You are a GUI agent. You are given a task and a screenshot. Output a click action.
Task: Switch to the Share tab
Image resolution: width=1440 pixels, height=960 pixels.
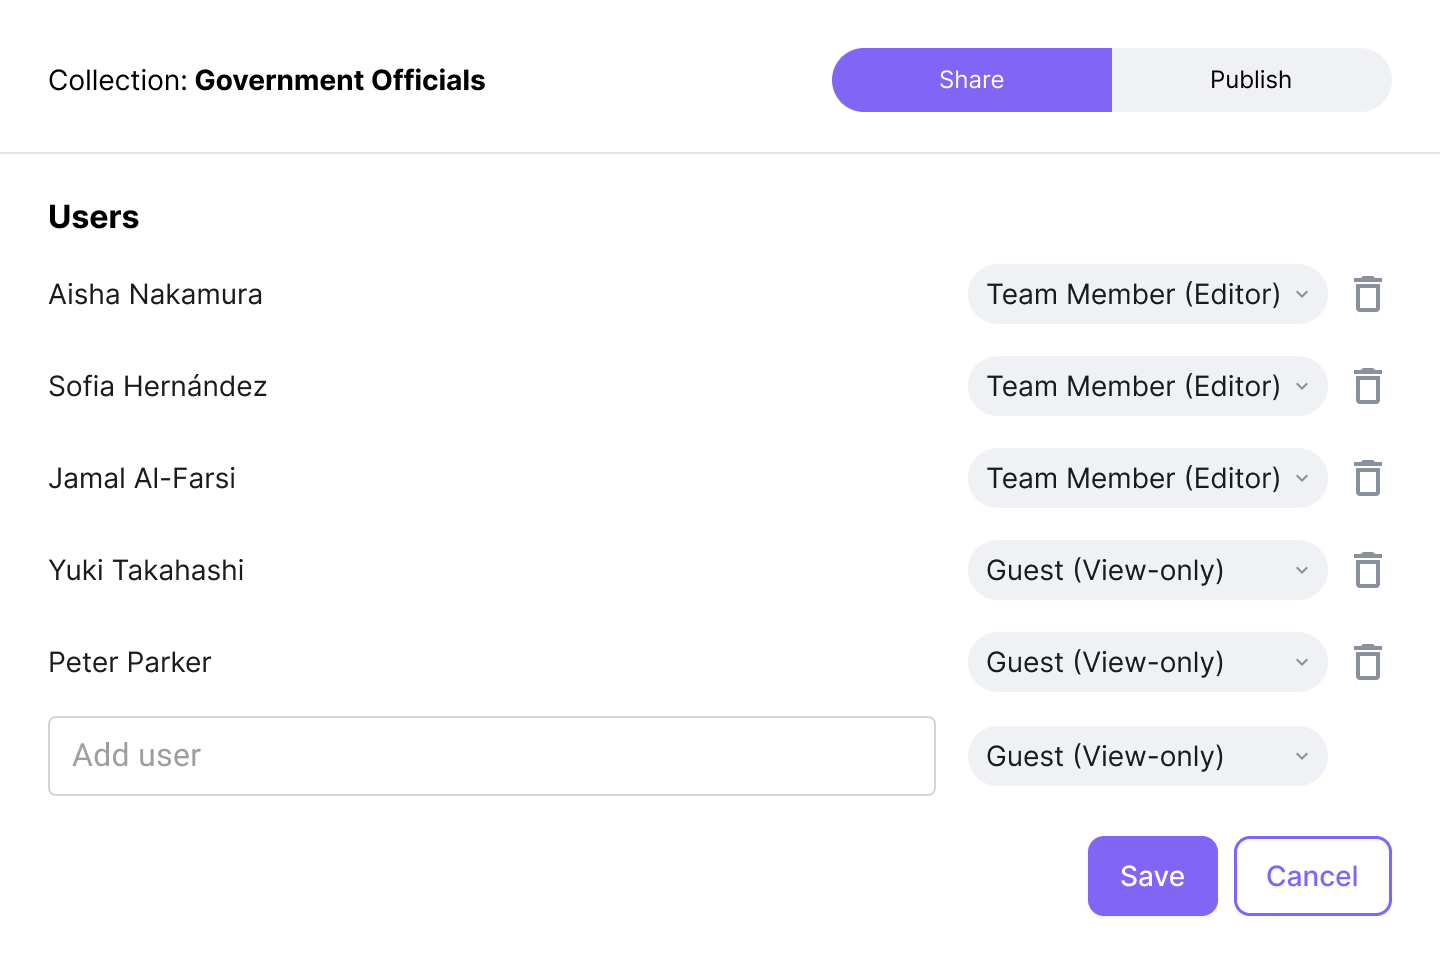point(971,80)
